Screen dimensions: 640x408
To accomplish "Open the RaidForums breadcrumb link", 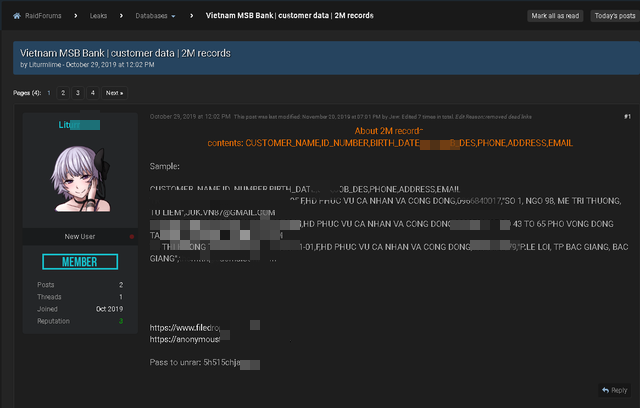I will pyautogui.click(x=45, y=16).
